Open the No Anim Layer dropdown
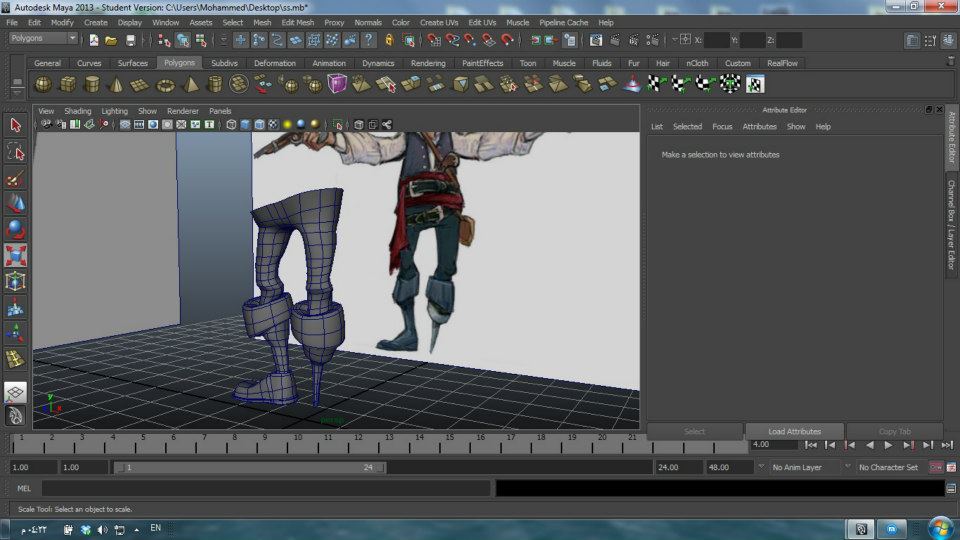 (x=762, y=467)
